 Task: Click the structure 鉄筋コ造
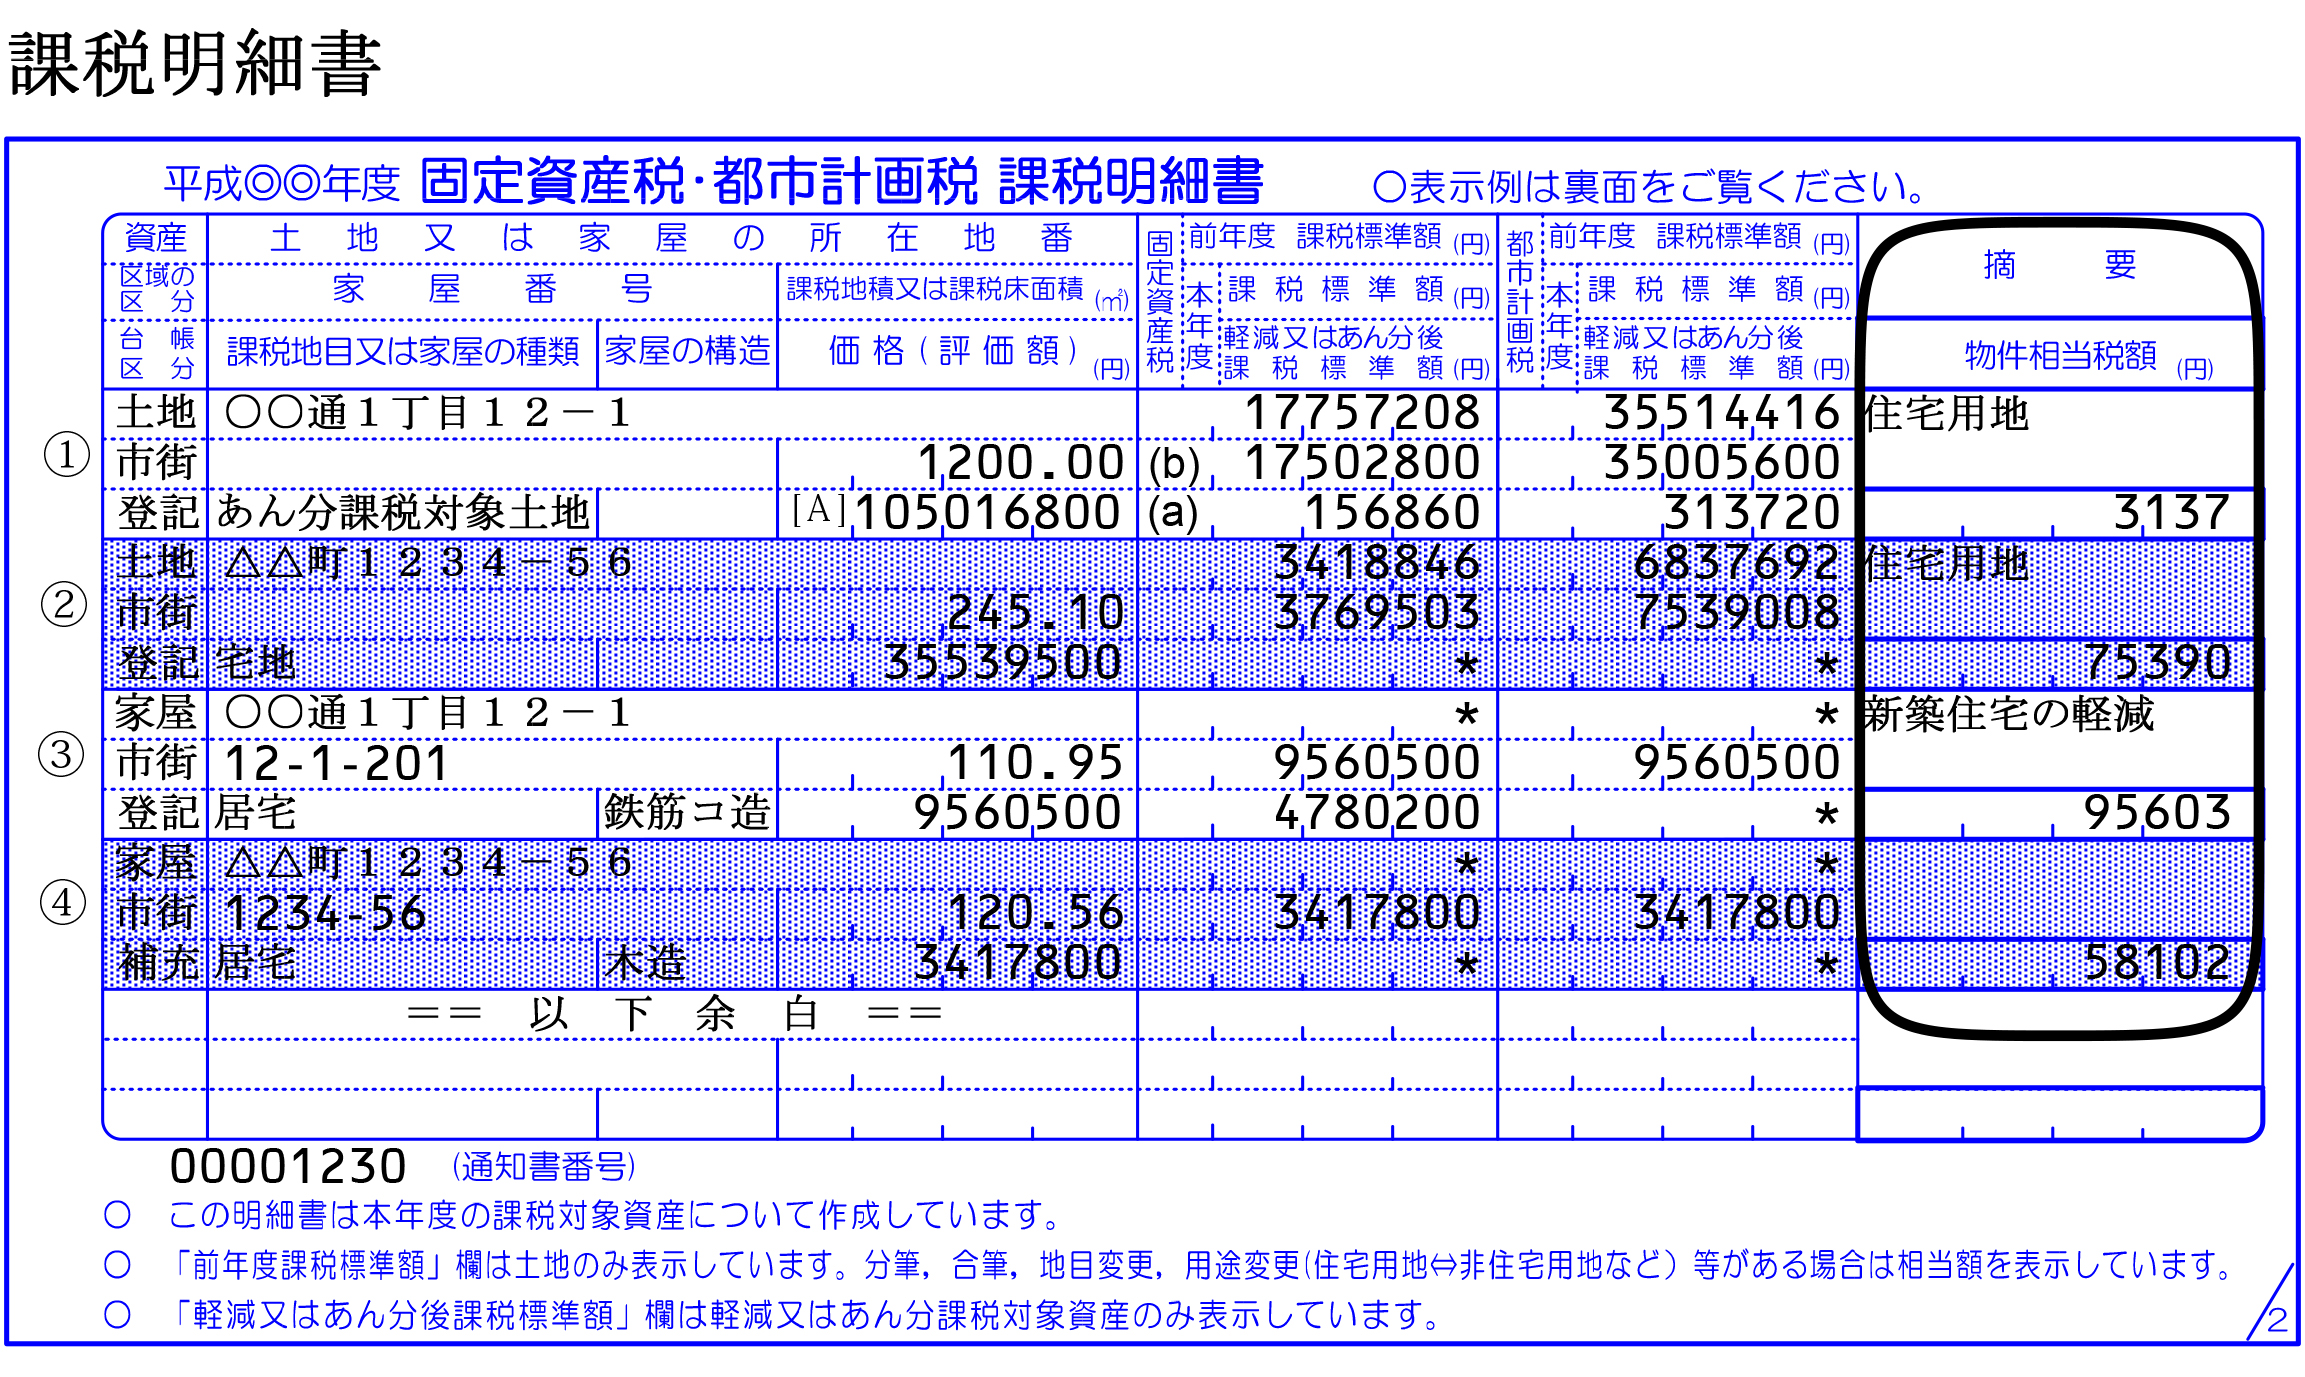pyautogui.click(x=687, y=812)
